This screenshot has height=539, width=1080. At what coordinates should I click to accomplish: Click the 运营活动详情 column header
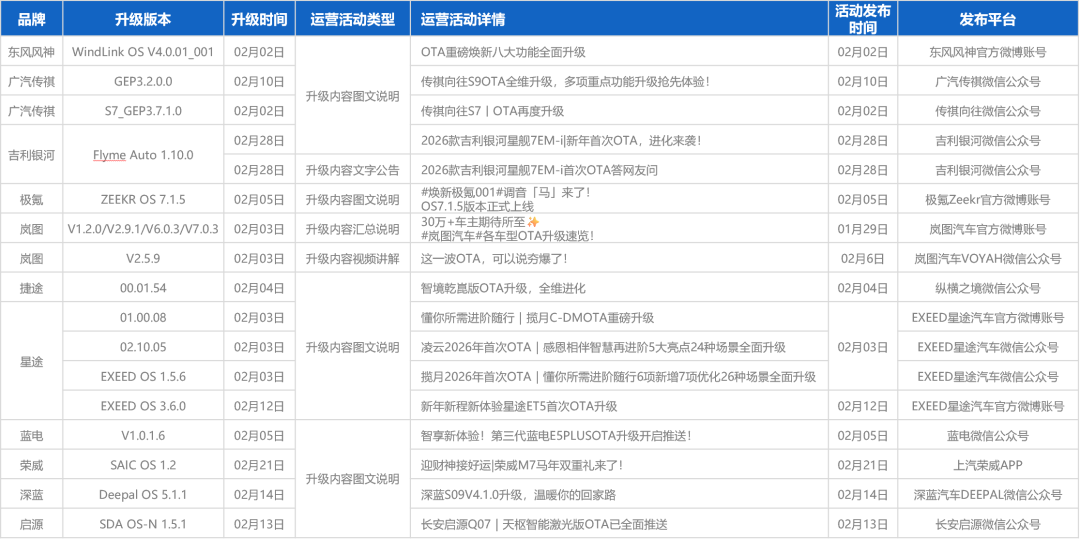click(619, 19)
